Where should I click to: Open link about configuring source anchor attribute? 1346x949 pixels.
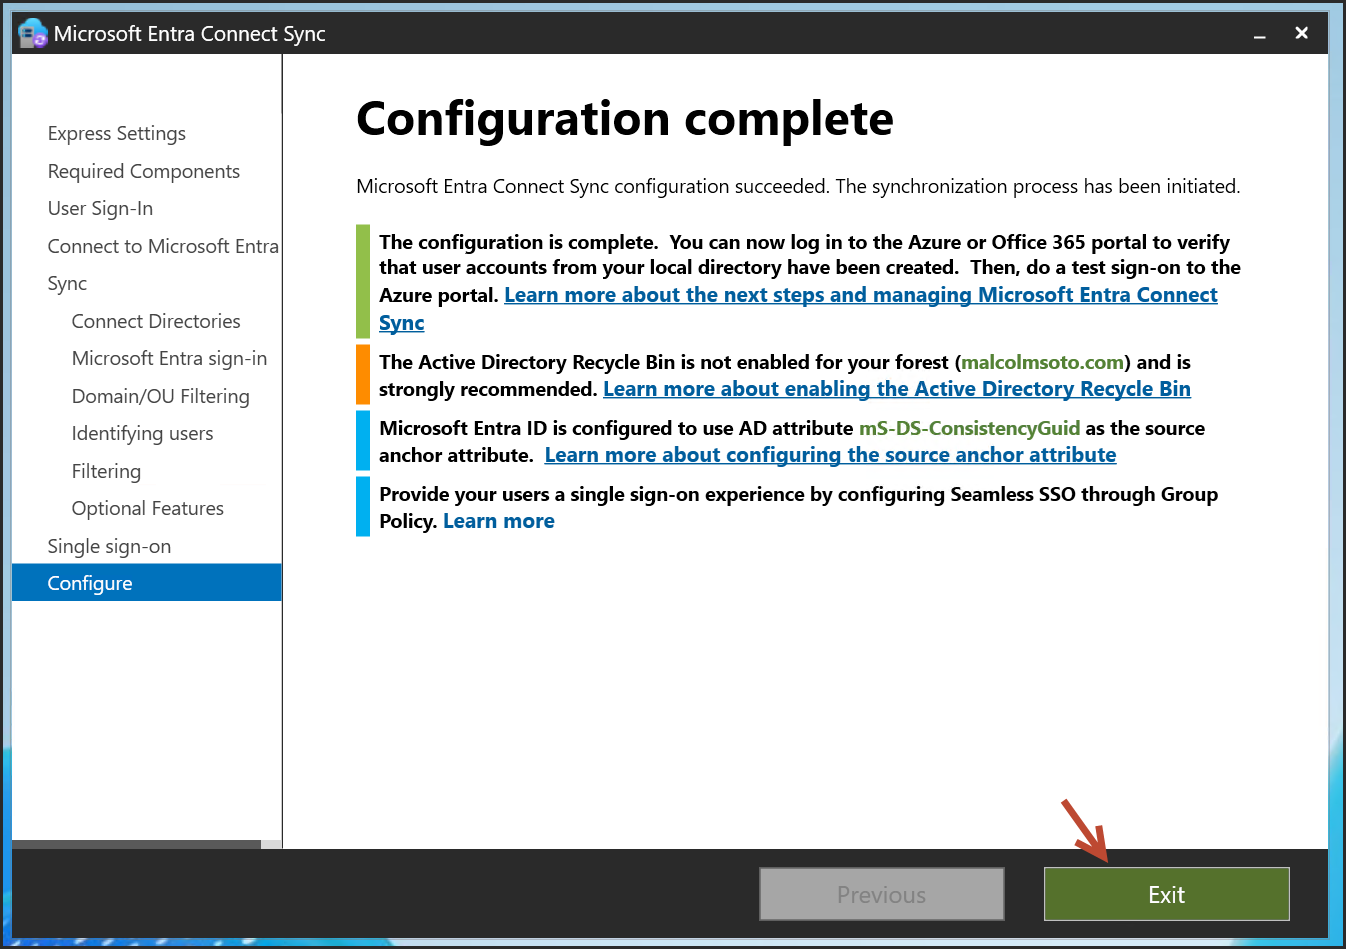(830, 455)
